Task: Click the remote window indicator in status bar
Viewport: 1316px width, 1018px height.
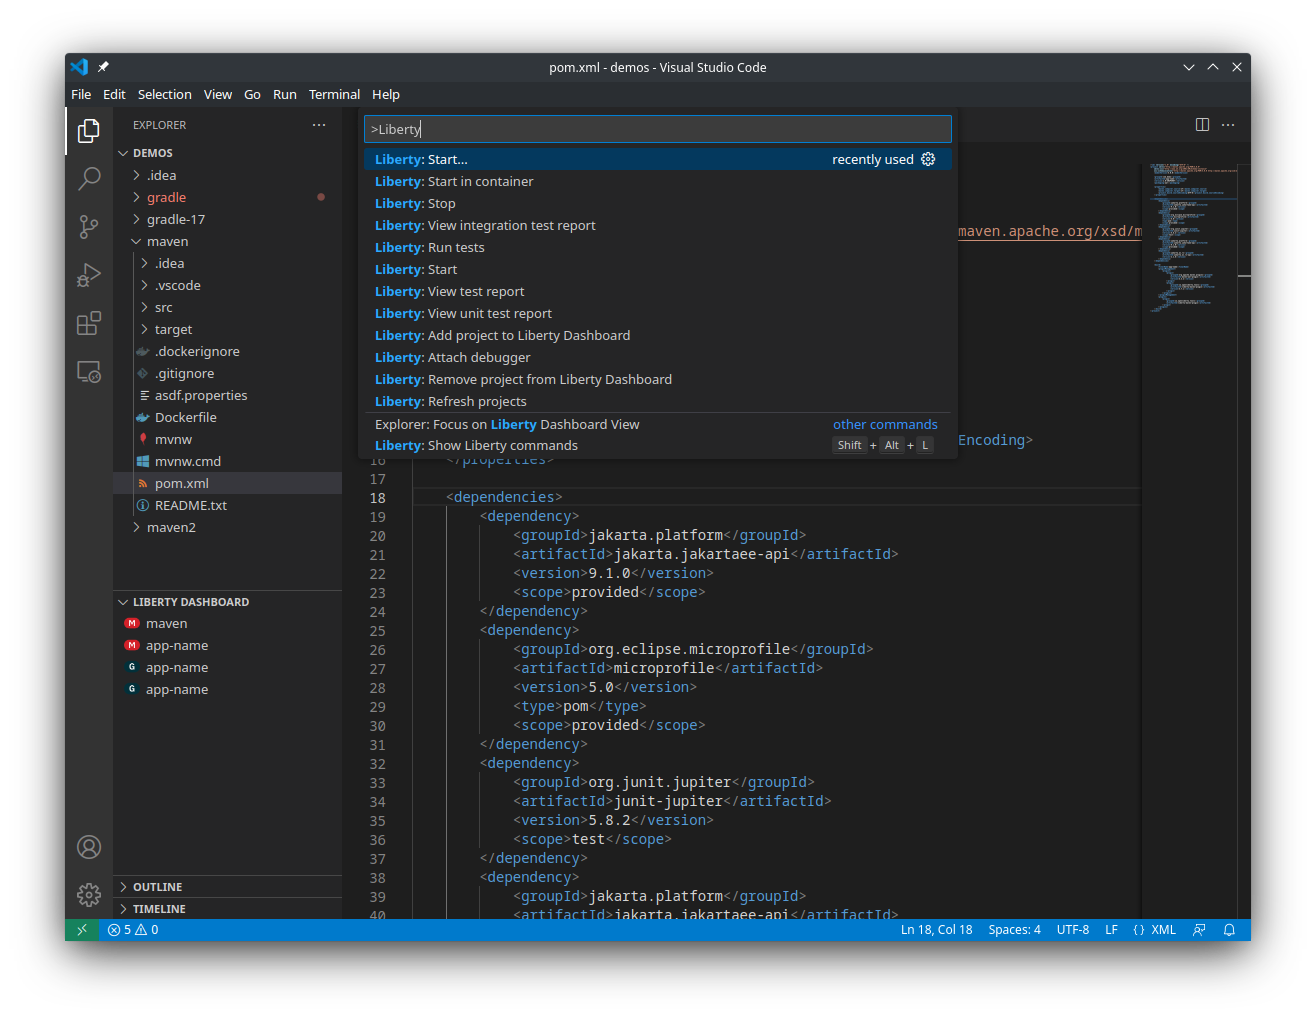Action: (82, 930)
